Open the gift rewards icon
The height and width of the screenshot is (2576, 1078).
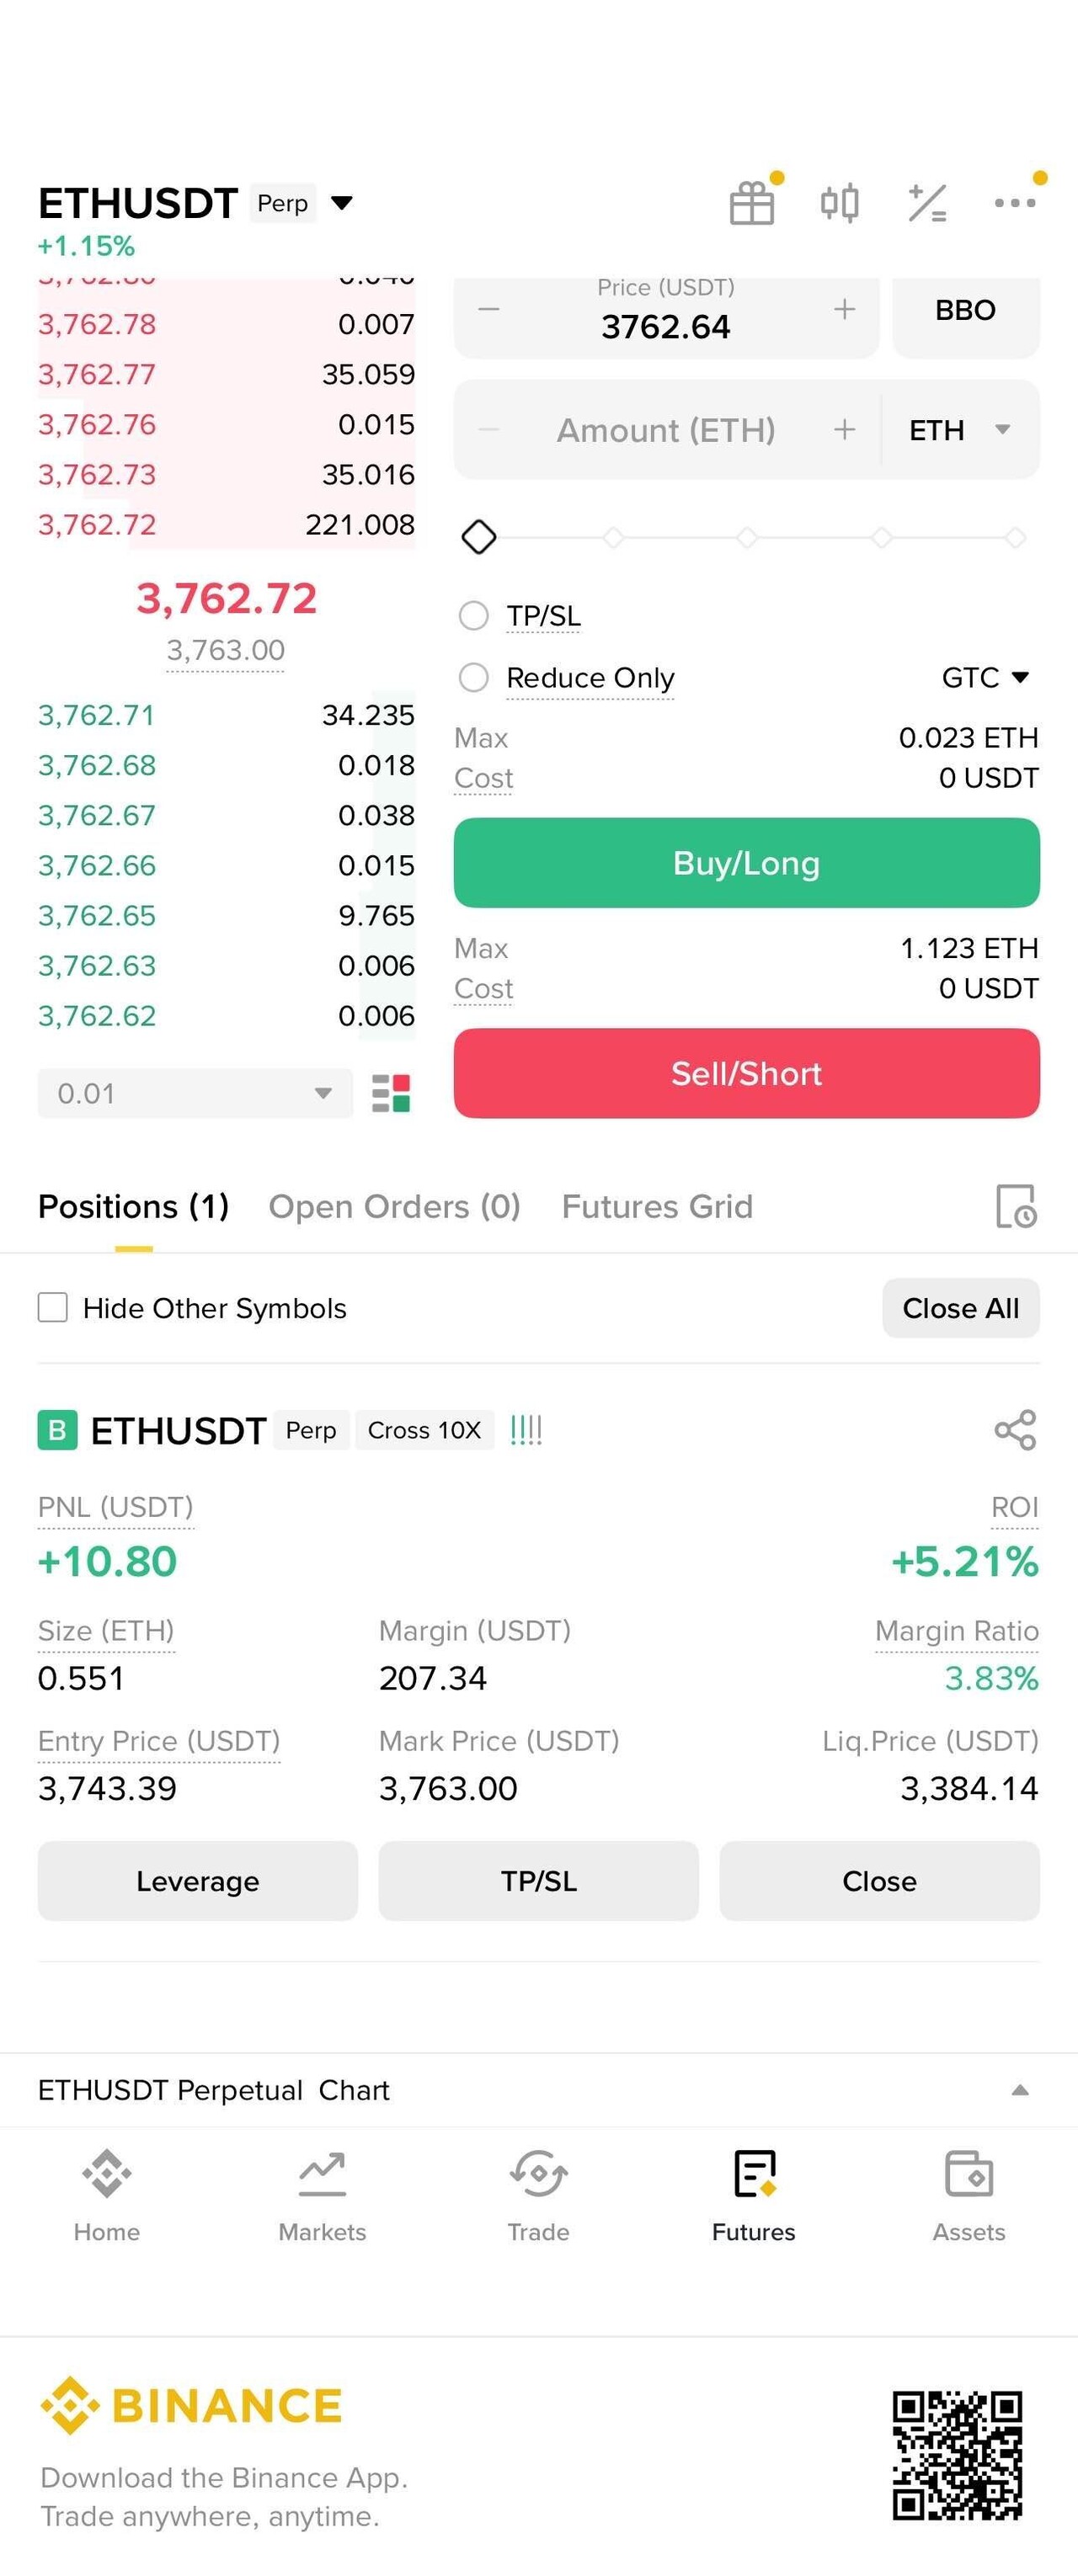click(751, 203)
